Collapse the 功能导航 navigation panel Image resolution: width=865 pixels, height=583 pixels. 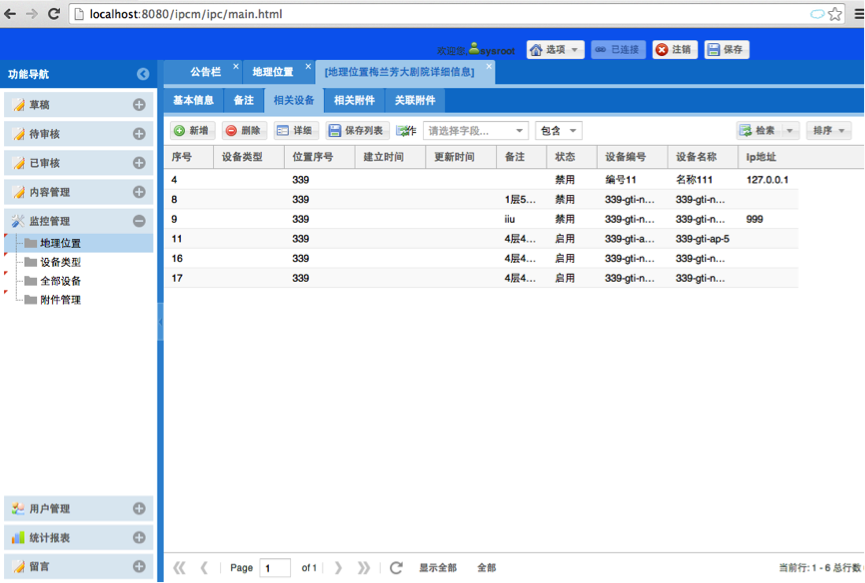coord(143,74)
